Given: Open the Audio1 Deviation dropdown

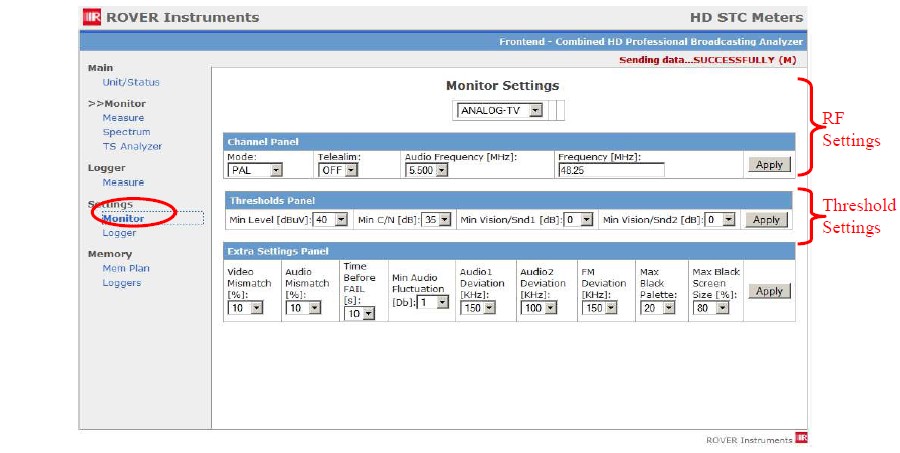Looking at the screenshot, I should pyautogui.click(x=478, y=308).
